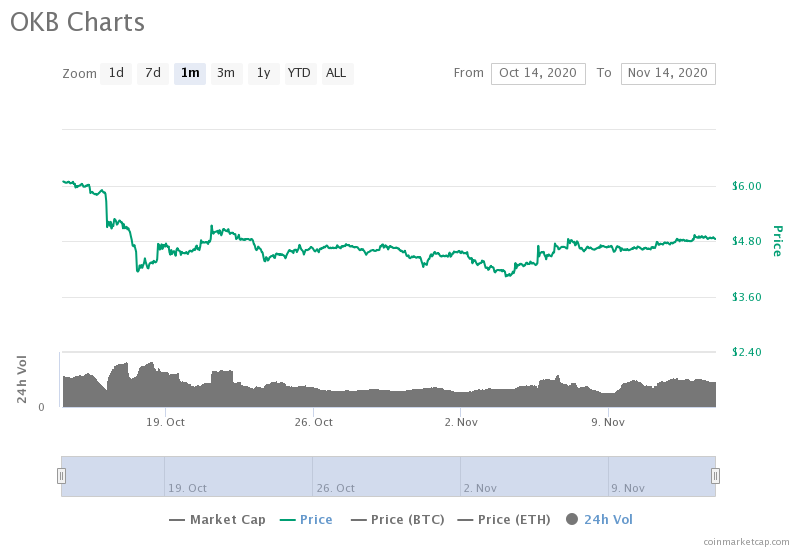The width and height of the screenshot is (800, 550).
Task: Switch zoom to 1y
Action: tap(263, 73)
